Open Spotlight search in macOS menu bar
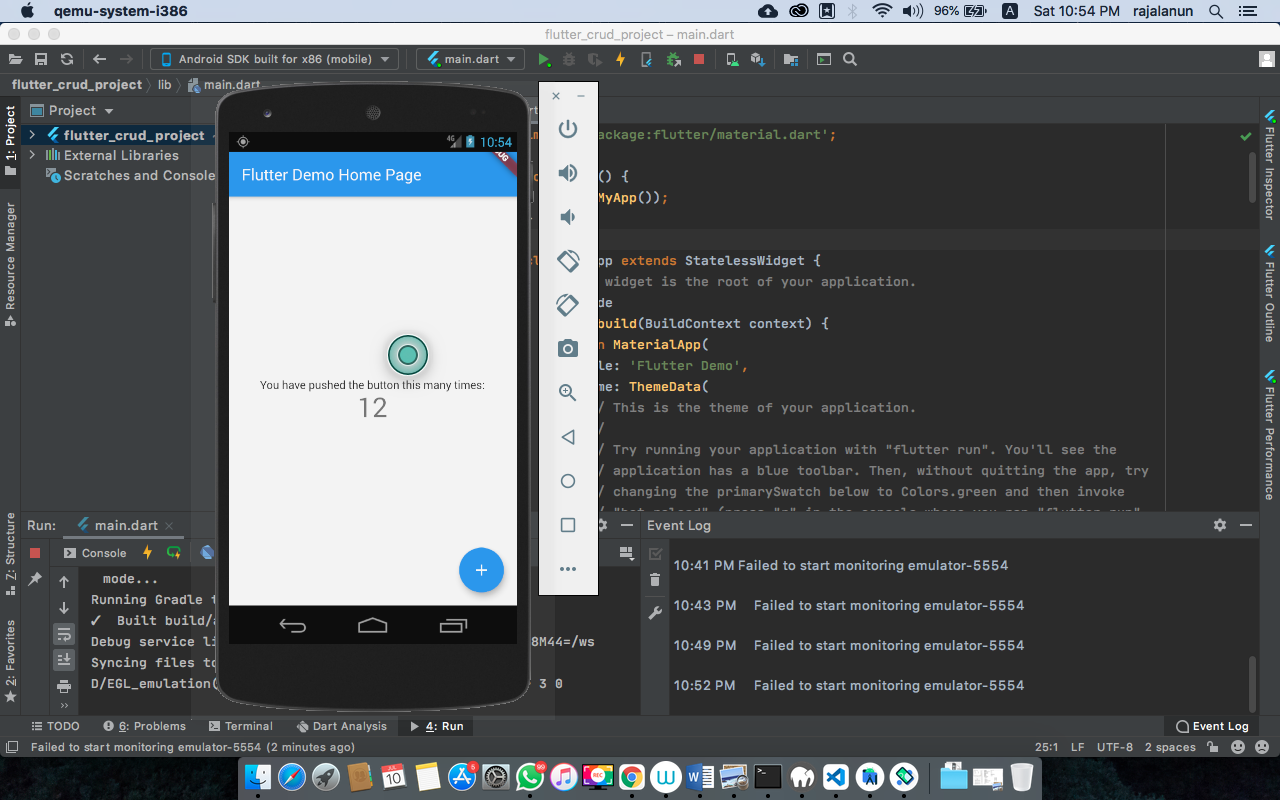The height and width of the screenshot is (800, 1280). [x=1216, y=11]
